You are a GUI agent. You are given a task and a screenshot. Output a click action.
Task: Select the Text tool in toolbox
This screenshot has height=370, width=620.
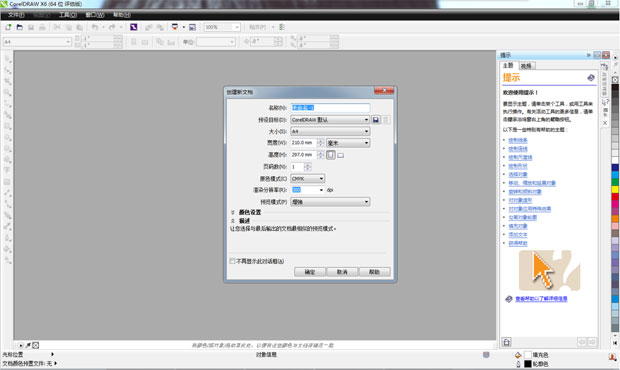[x=8, y=170]
